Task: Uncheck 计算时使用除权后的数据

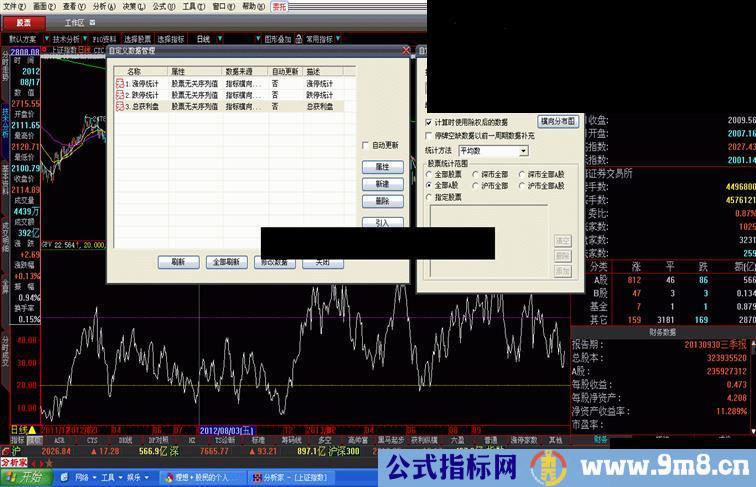Action: tap(429, 121)
